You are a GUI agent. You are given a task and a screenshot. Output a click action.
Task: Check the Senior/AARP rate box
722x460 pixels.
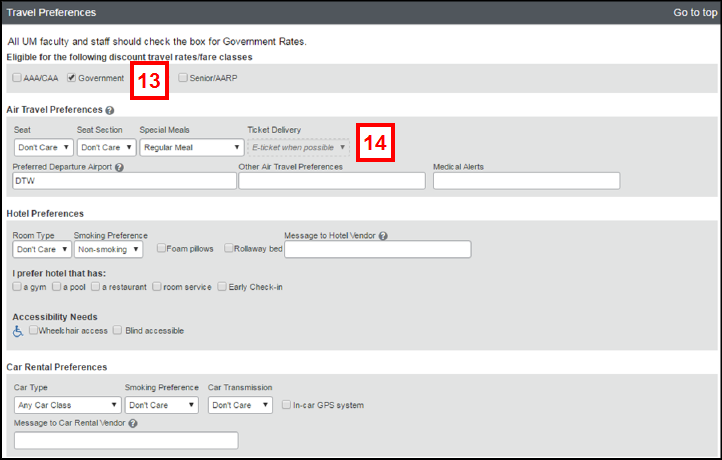coord(183,78)
